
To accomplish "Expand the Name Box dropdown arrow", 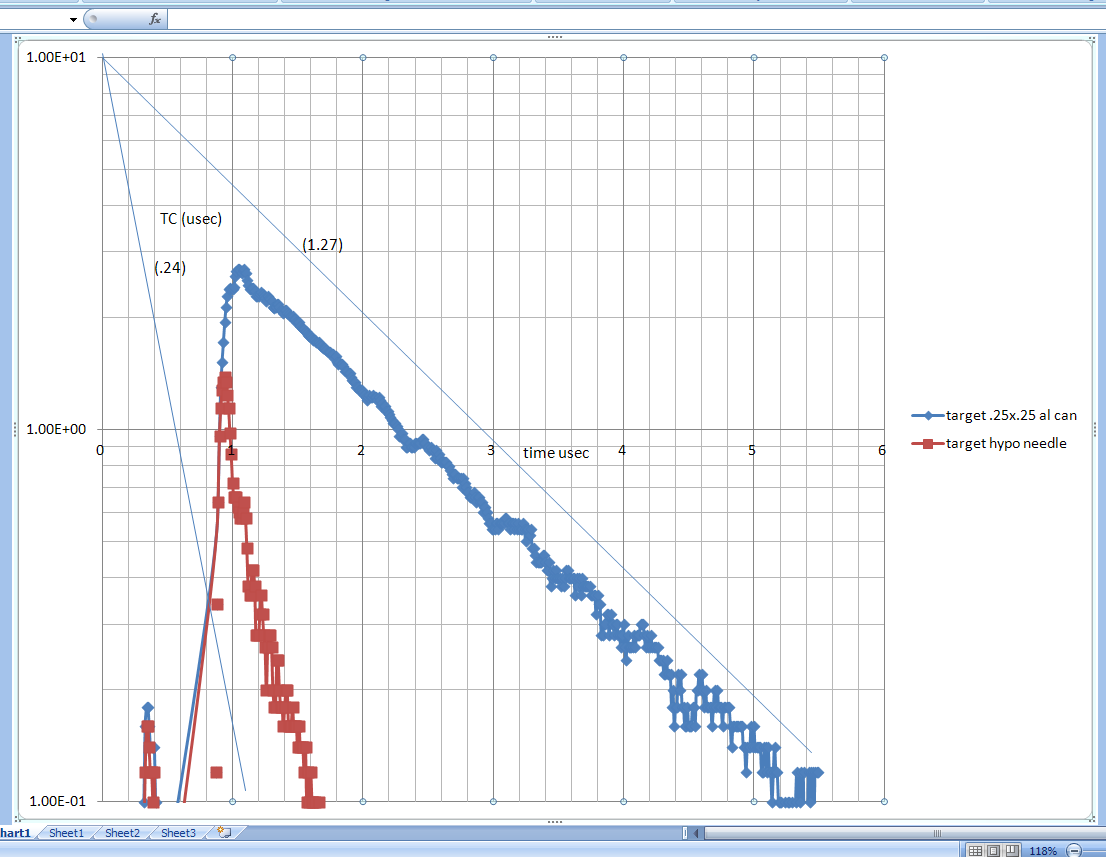I will 73,20.
